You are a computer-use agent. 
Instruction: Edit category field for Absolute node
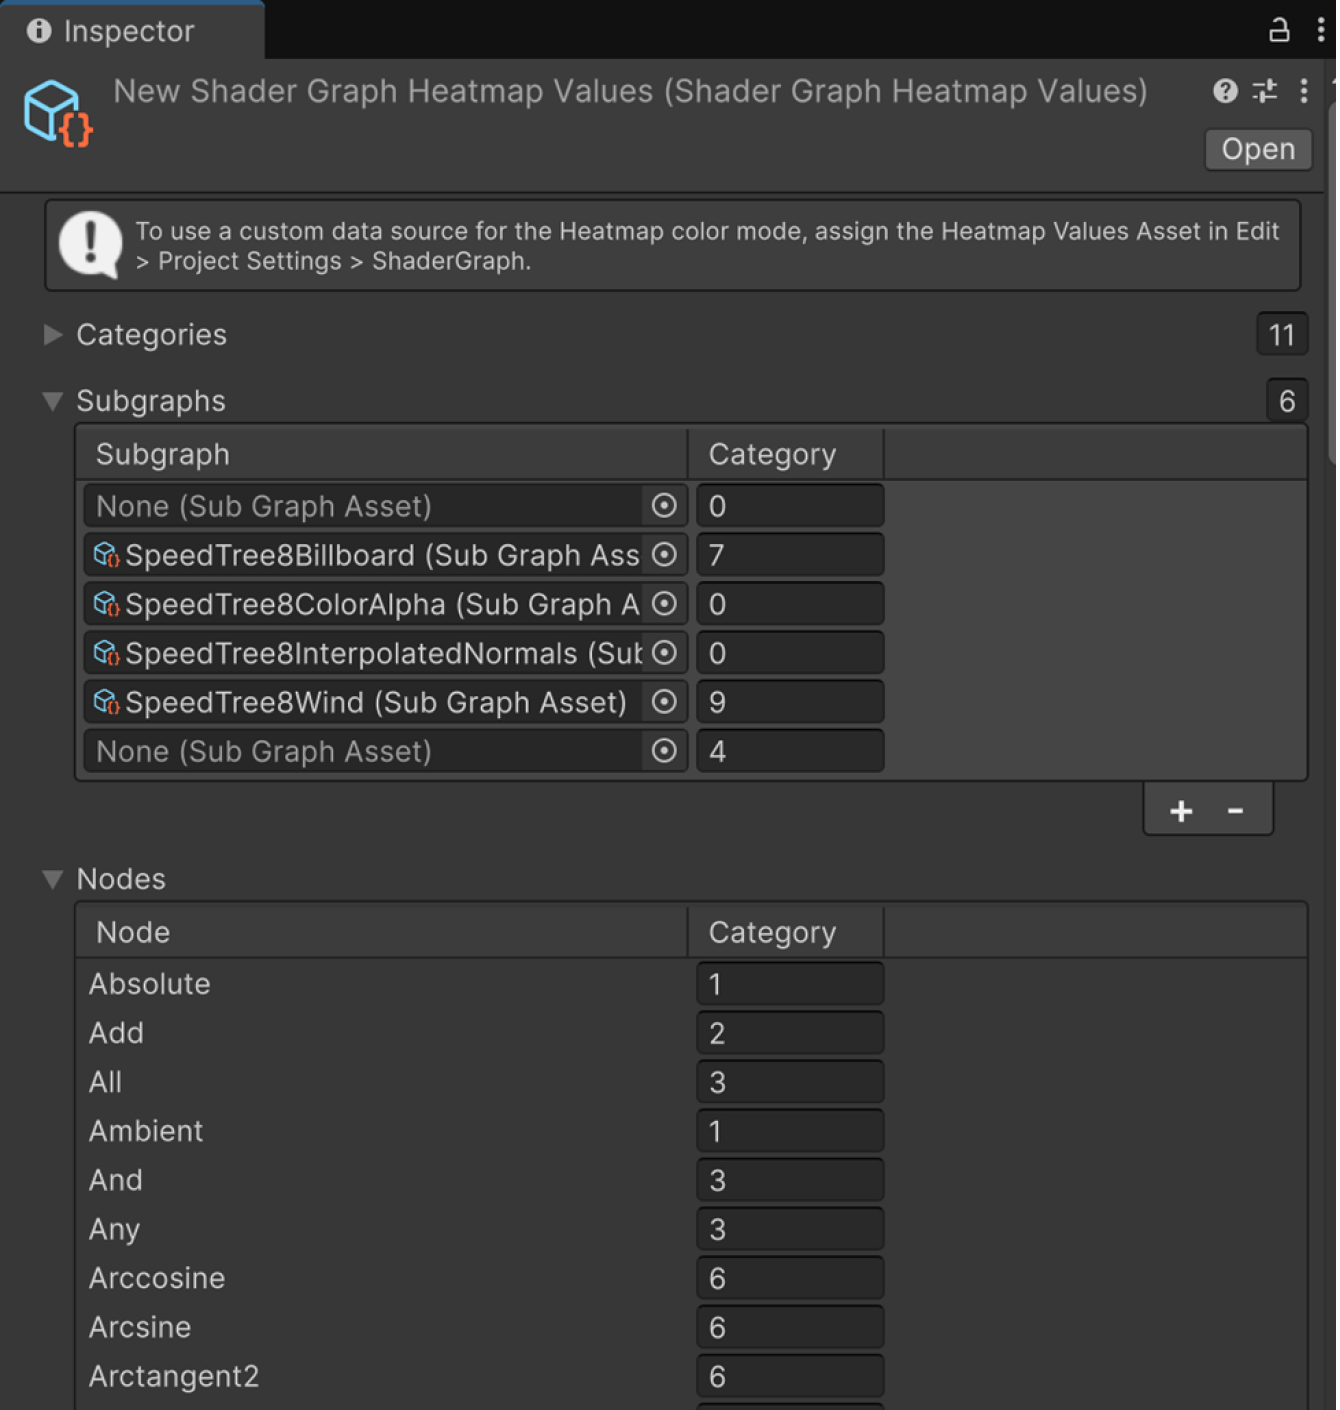(790, 984)
